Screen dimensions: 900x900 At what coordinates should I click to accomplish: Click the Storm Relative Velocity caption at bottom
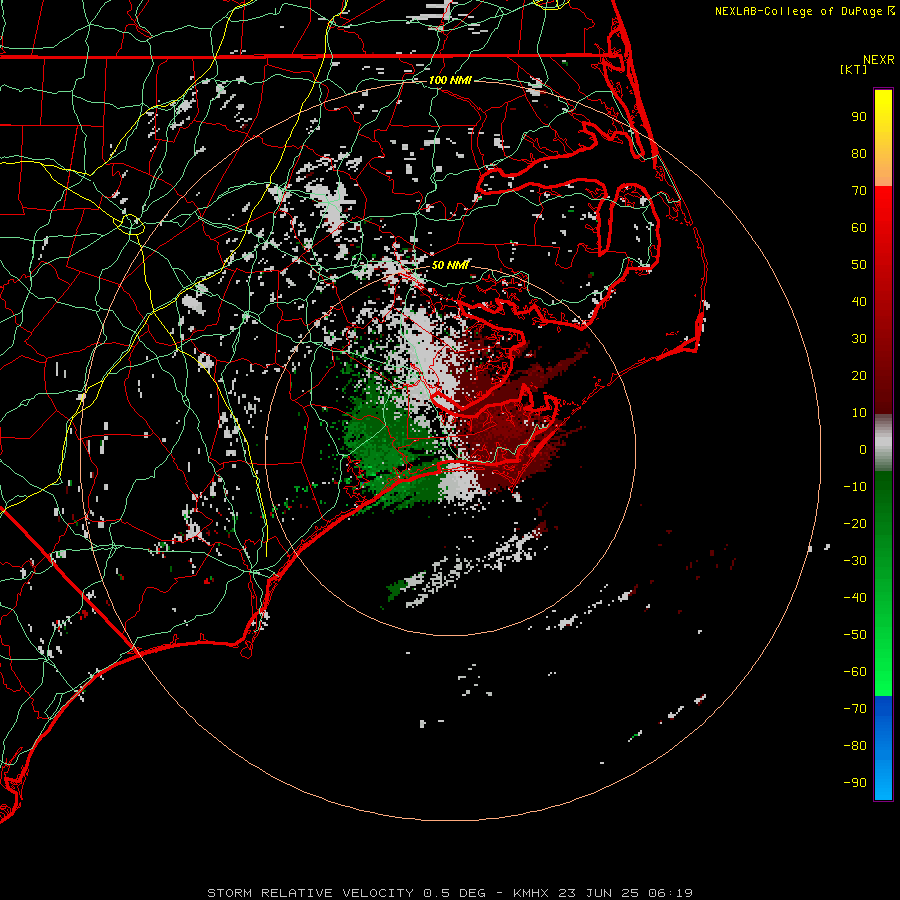450,893
